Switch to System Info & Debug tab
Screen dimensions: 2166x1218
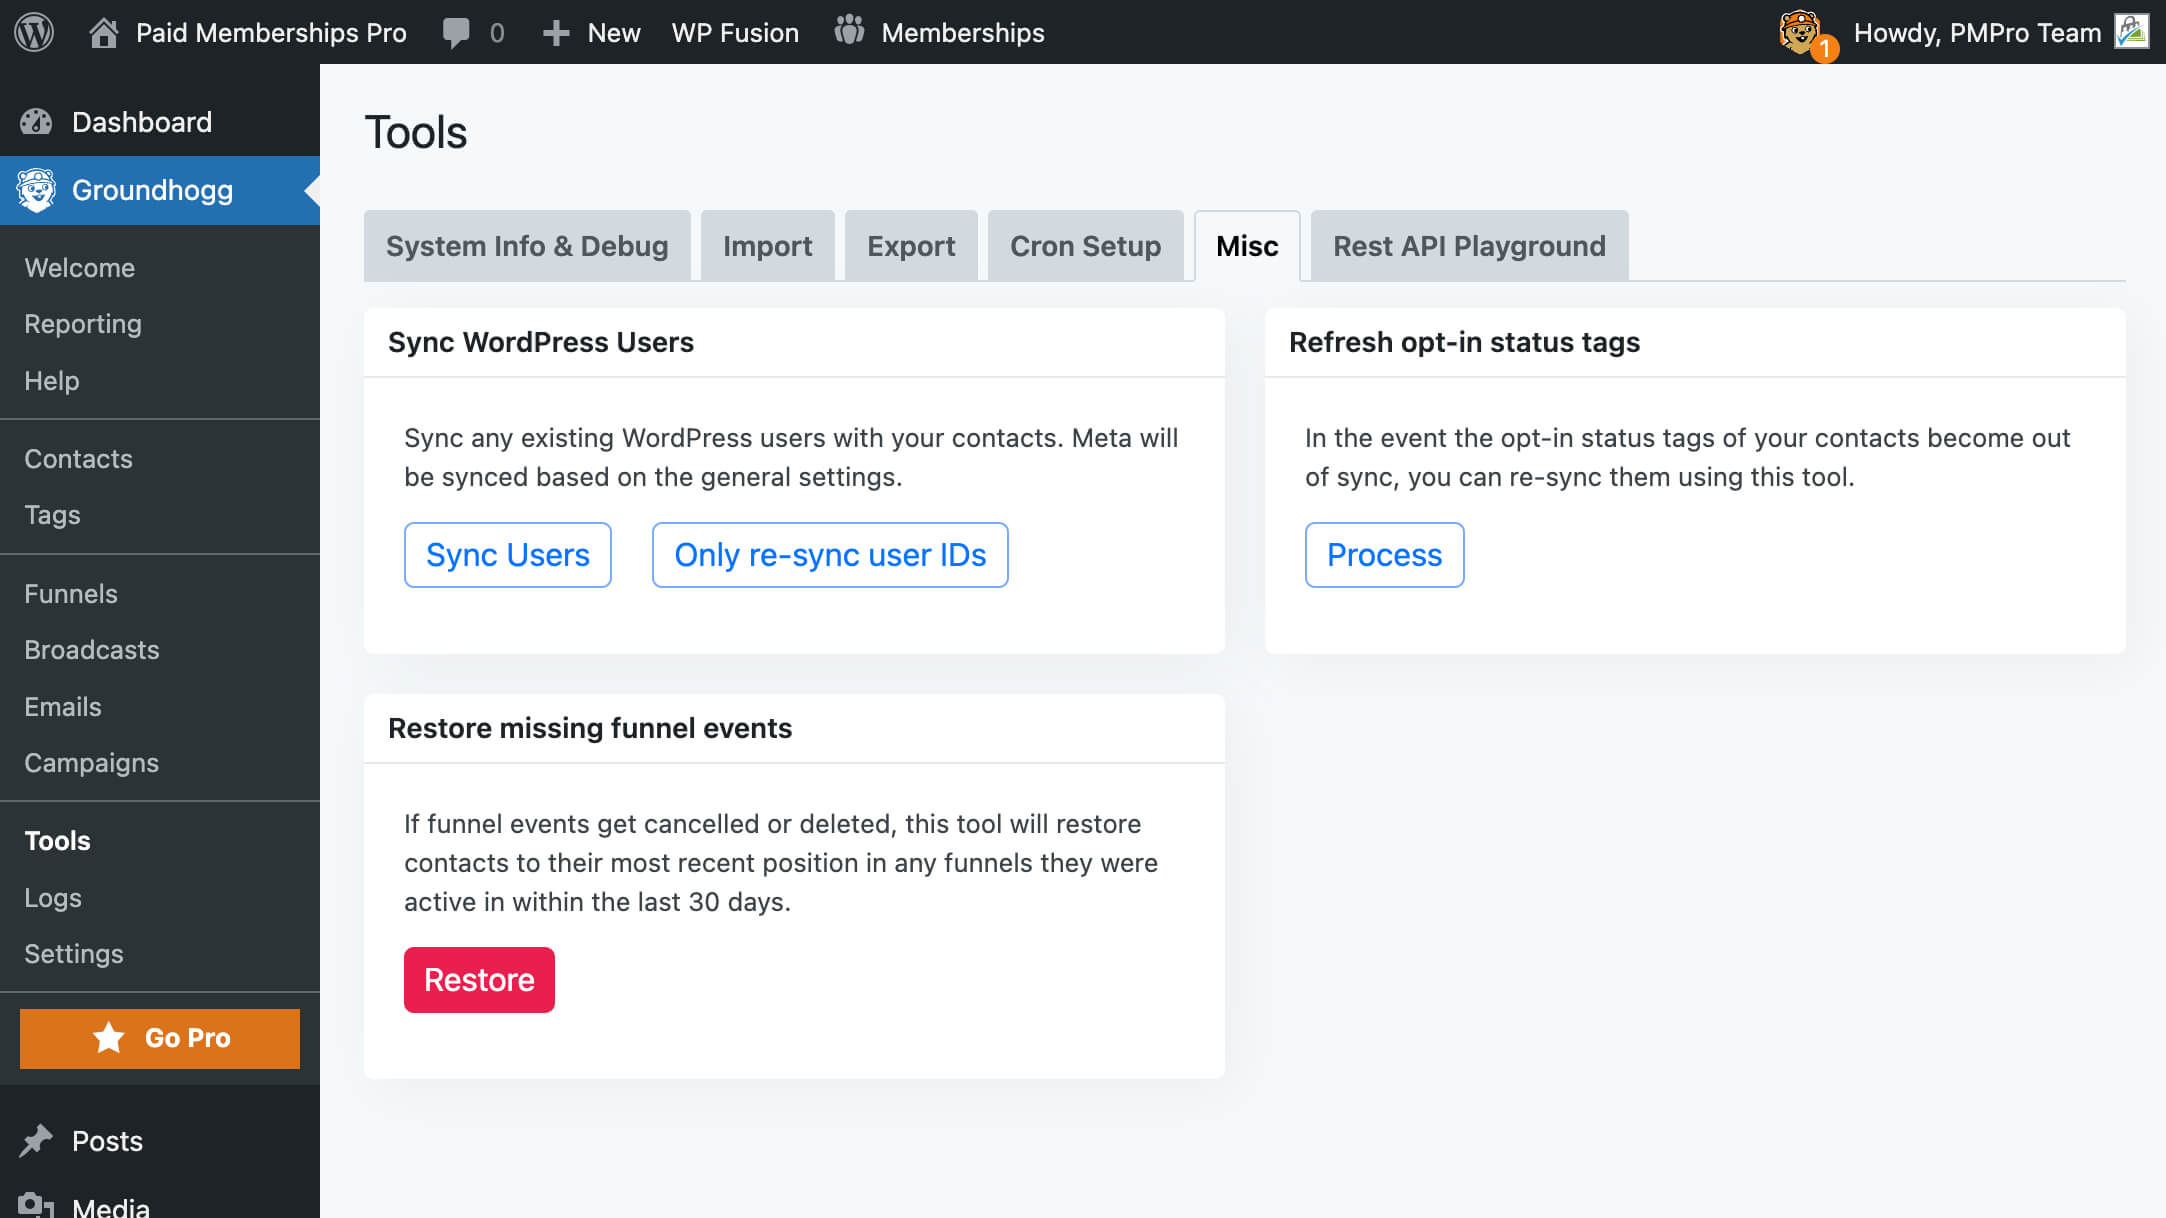point(527,244)
